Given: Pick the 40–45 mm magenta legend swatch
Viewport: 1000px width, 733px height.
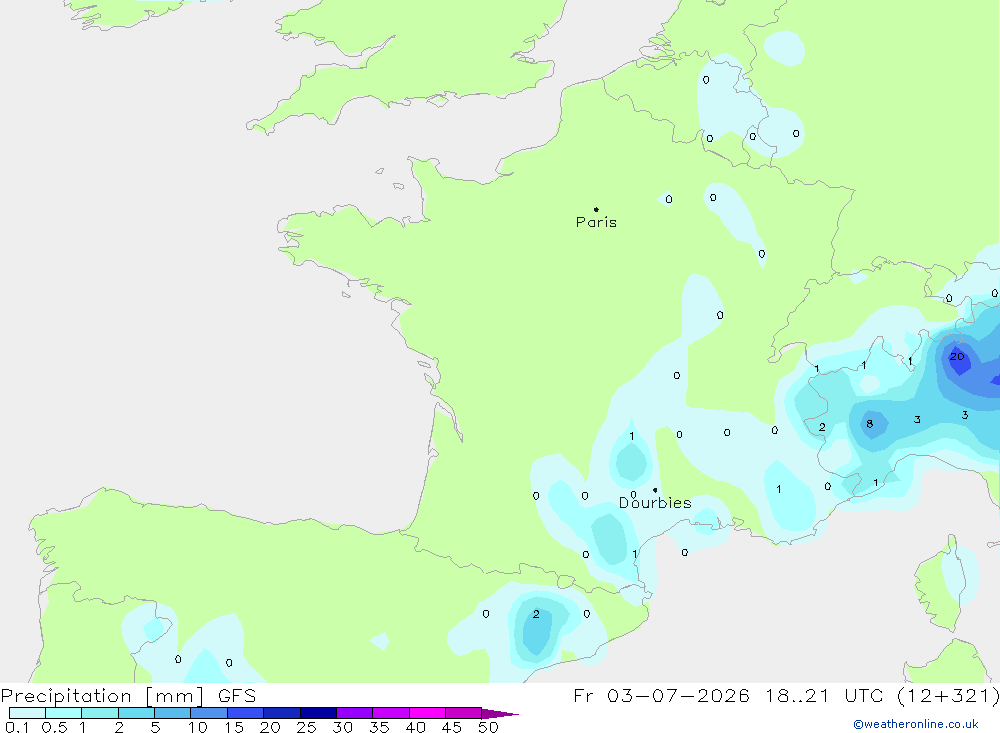Looking at the screenshot, I should tap(427, 713).
